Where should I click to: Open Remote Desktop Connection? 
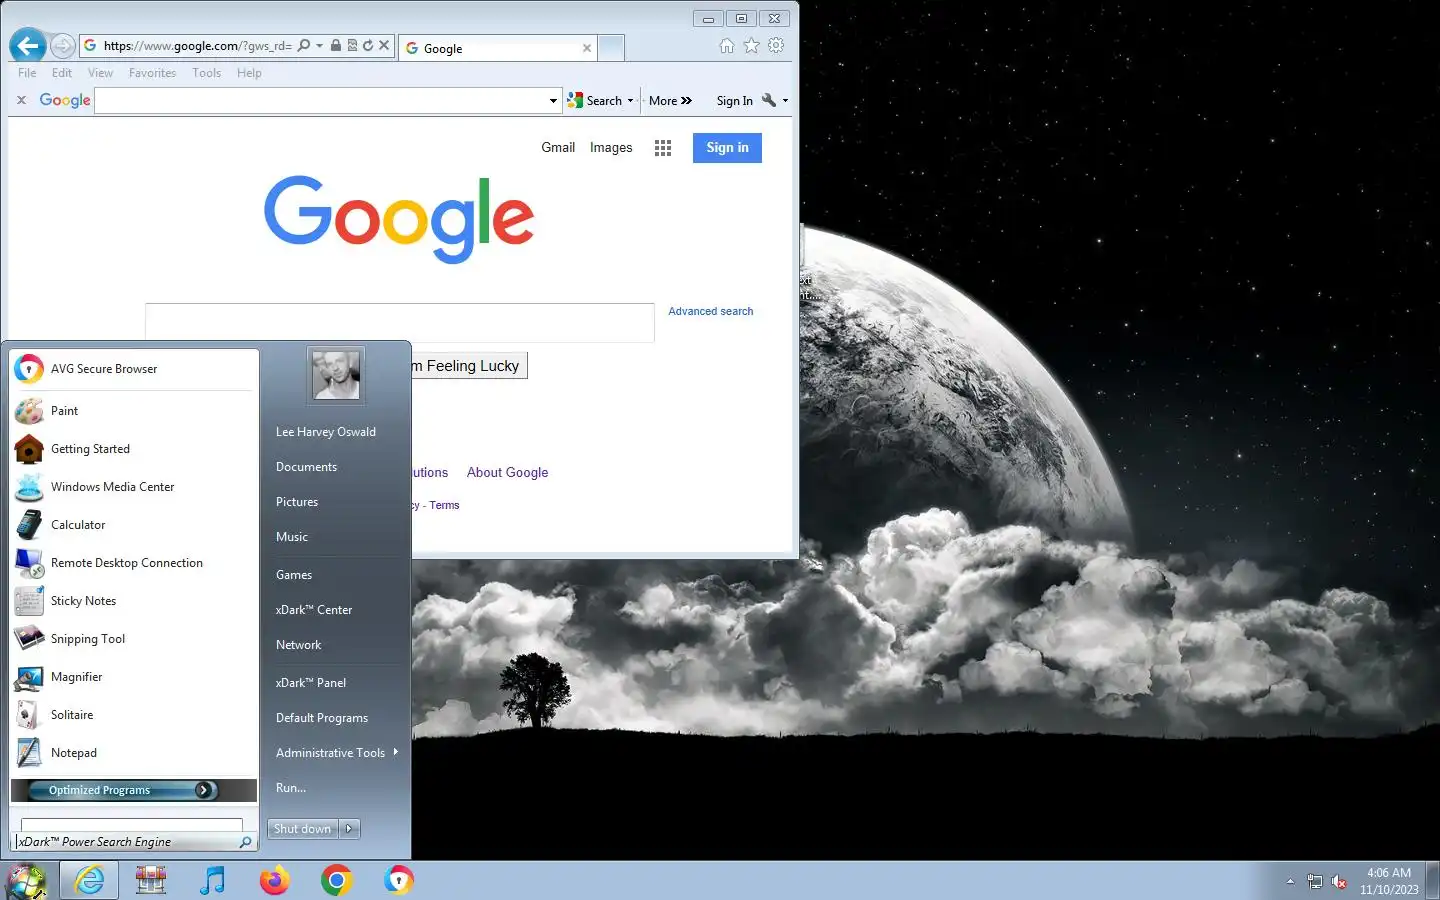[x=134, y=563]
